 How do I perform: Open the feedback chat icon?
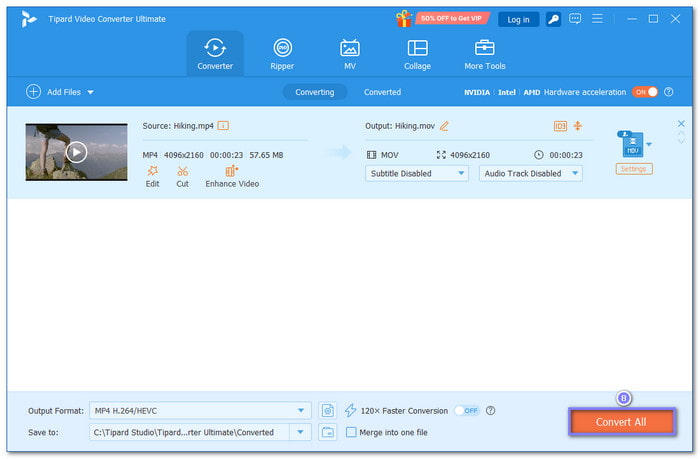pos(575,19)
